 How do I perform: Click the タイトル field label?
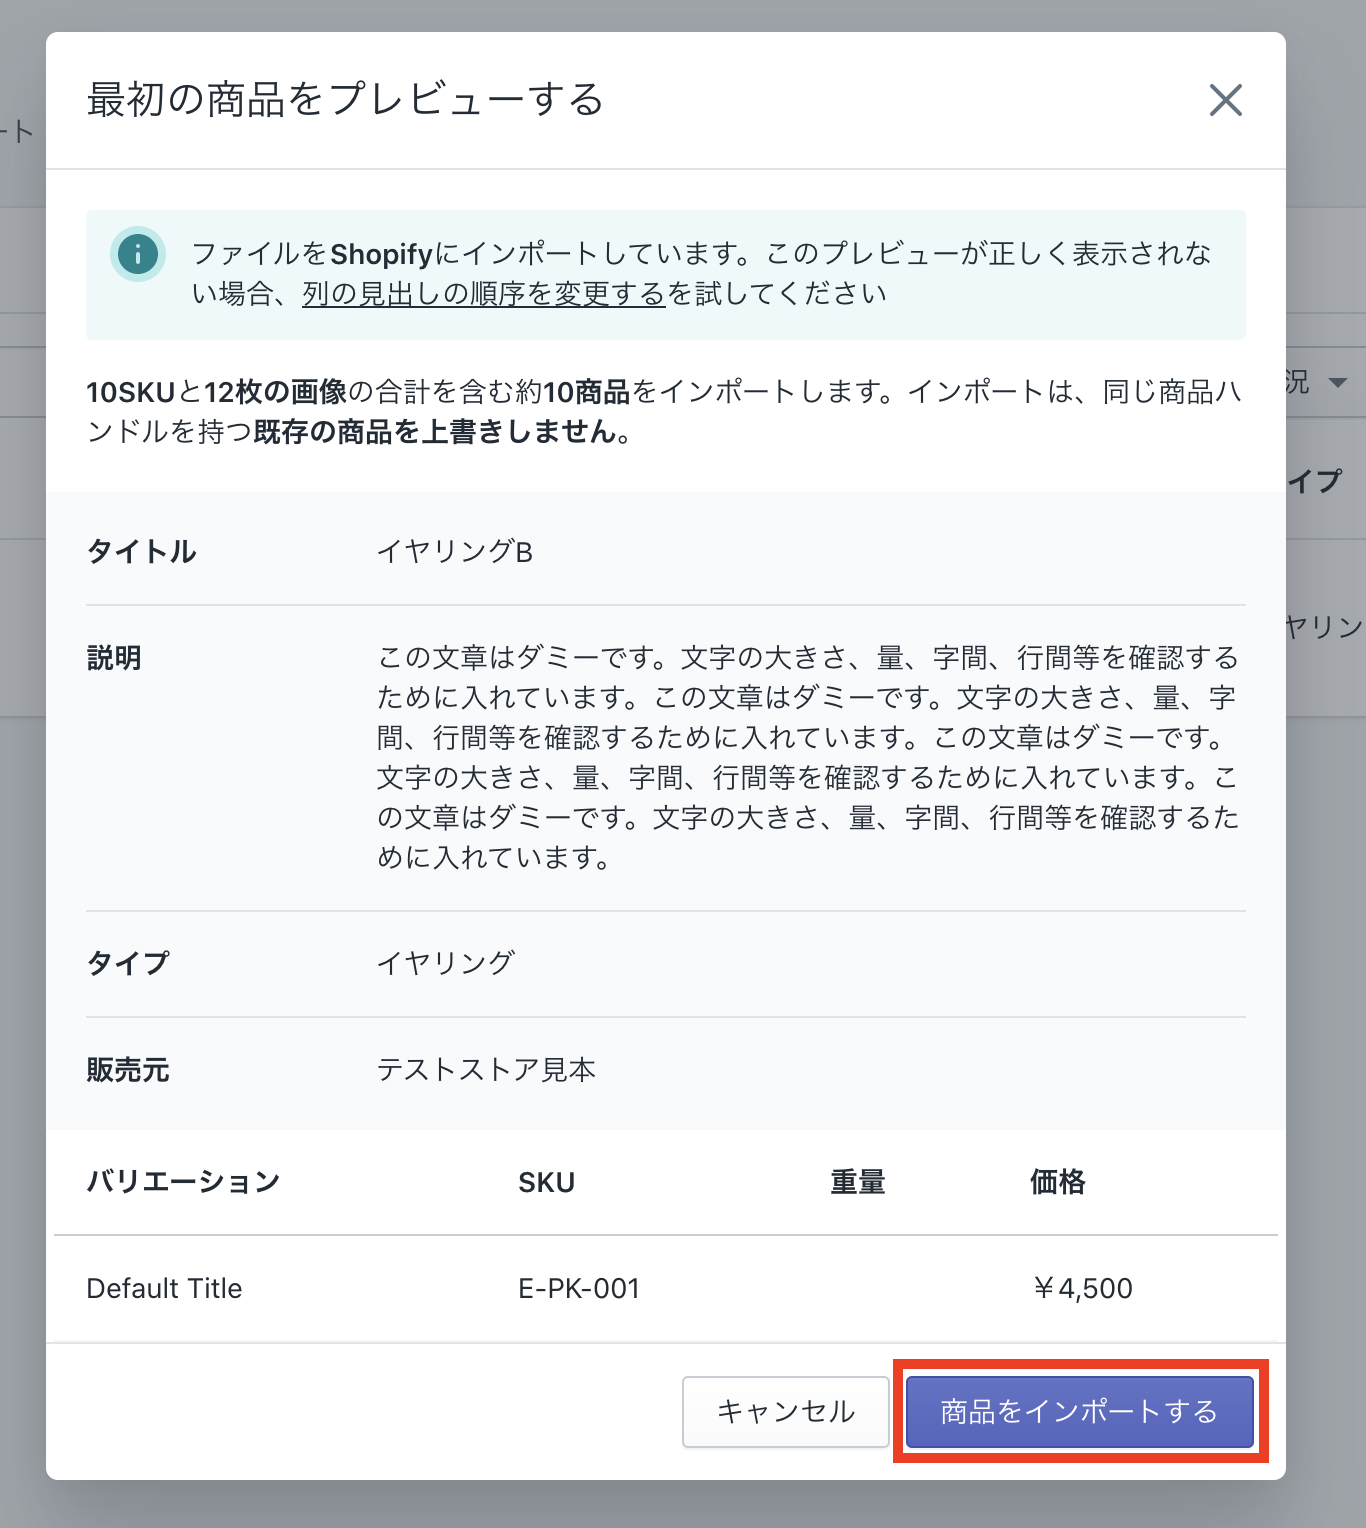pyautogui.click(x=141, y=551)
